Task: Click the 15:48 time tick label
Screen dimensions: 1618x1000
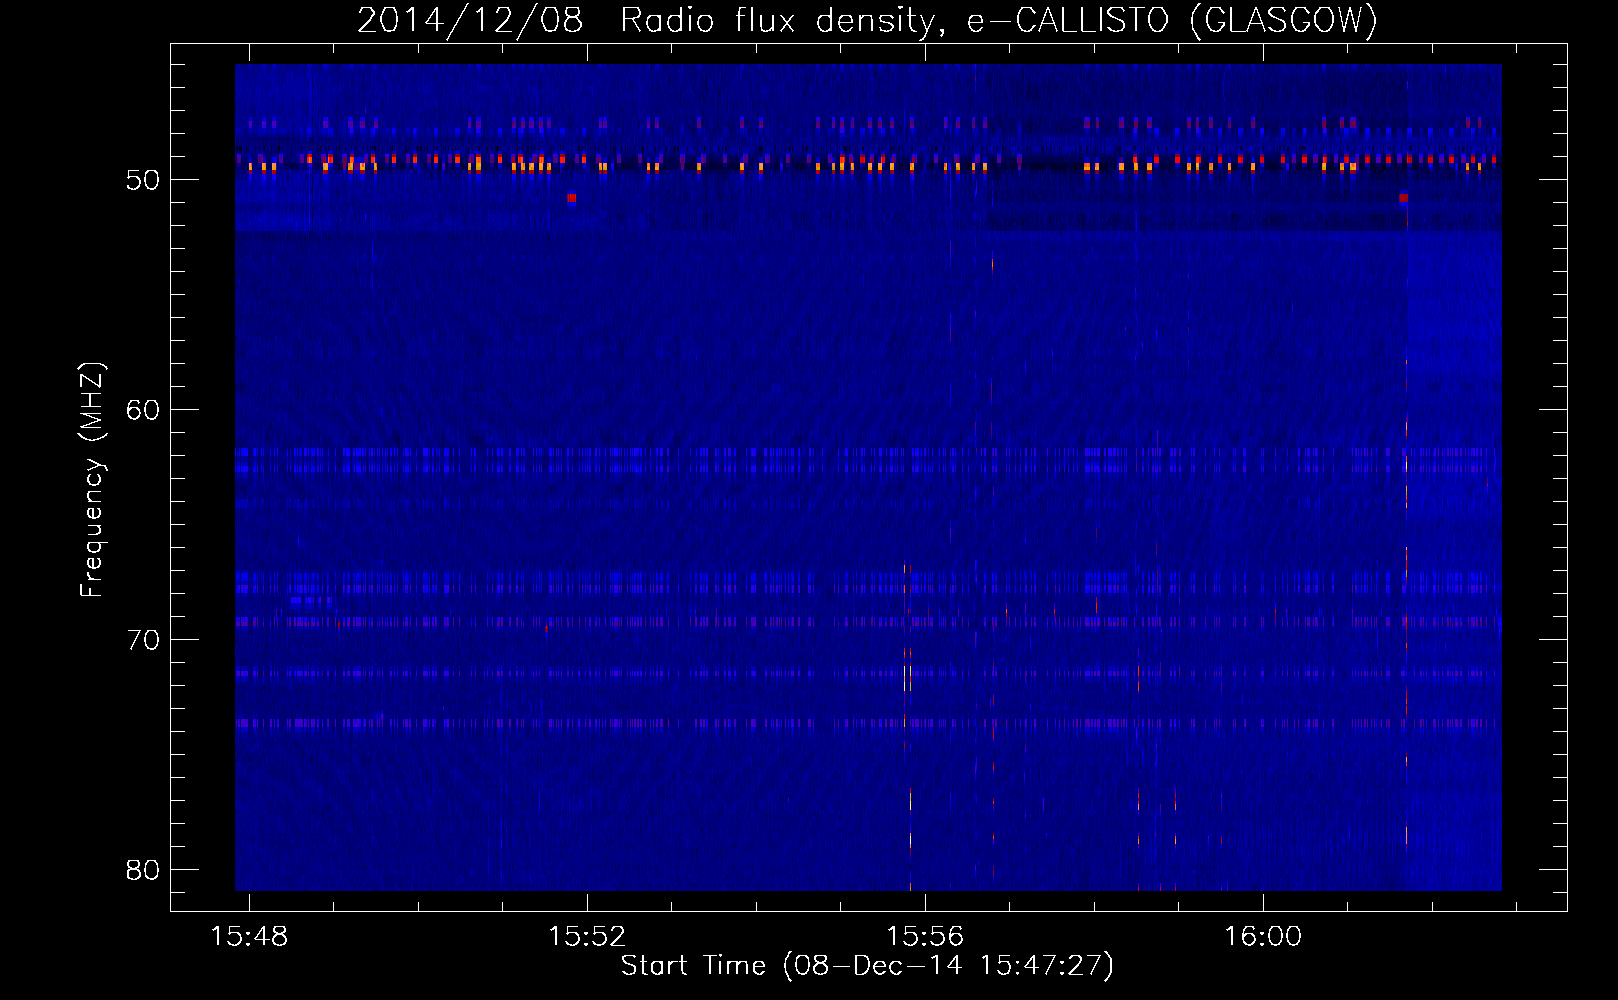Action: coord(249,936)
